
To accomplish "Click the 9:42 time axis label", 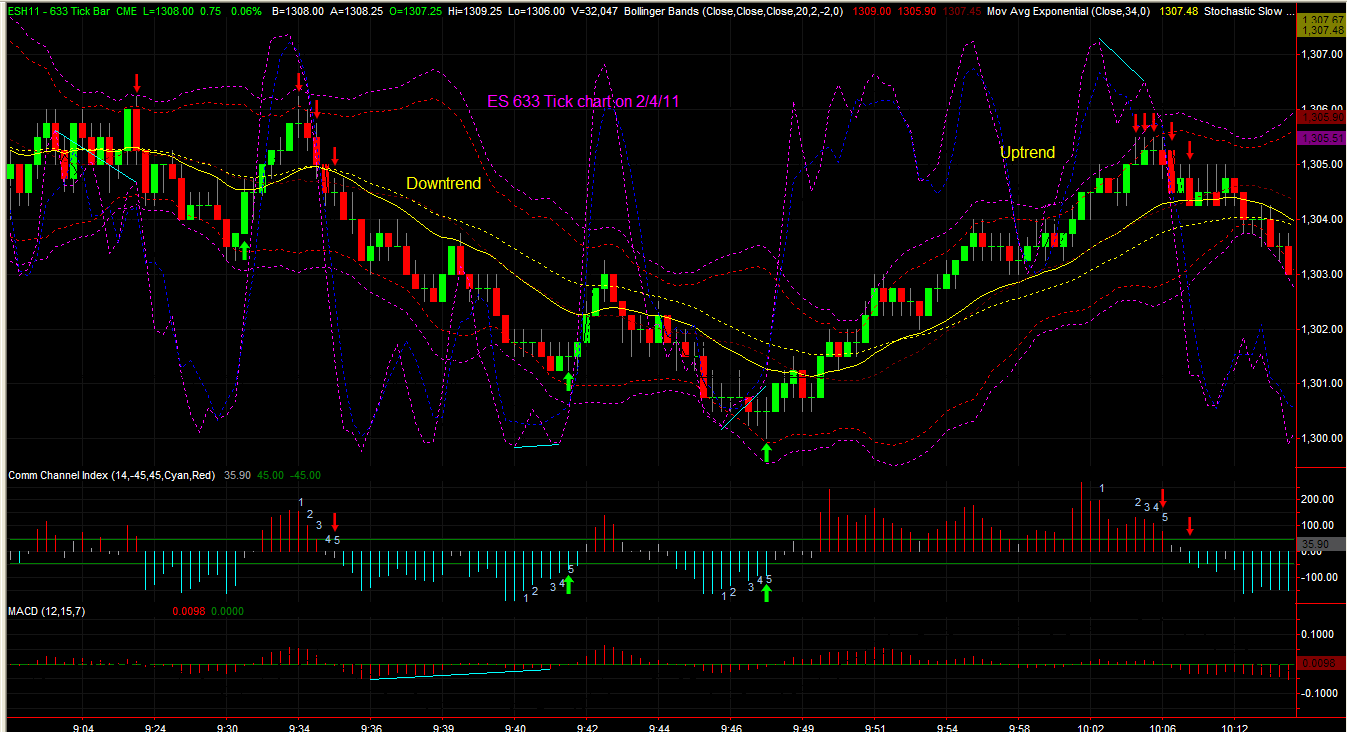I will (x=588, y=729).
